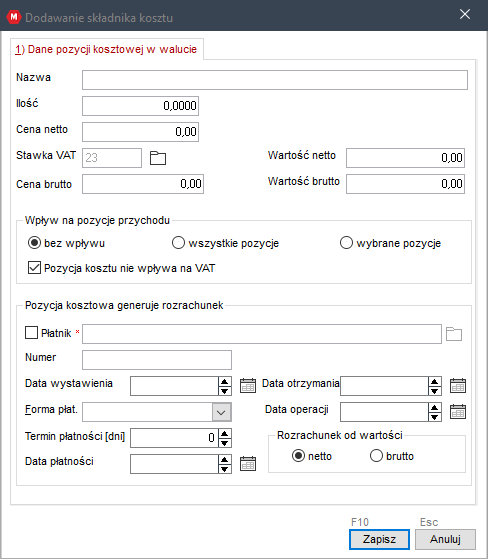The height and width of the screenshot is (559, 488).
Task: Expand the Forma płat. dropdown
Action: pyautogui.click(x=221, y=412)
